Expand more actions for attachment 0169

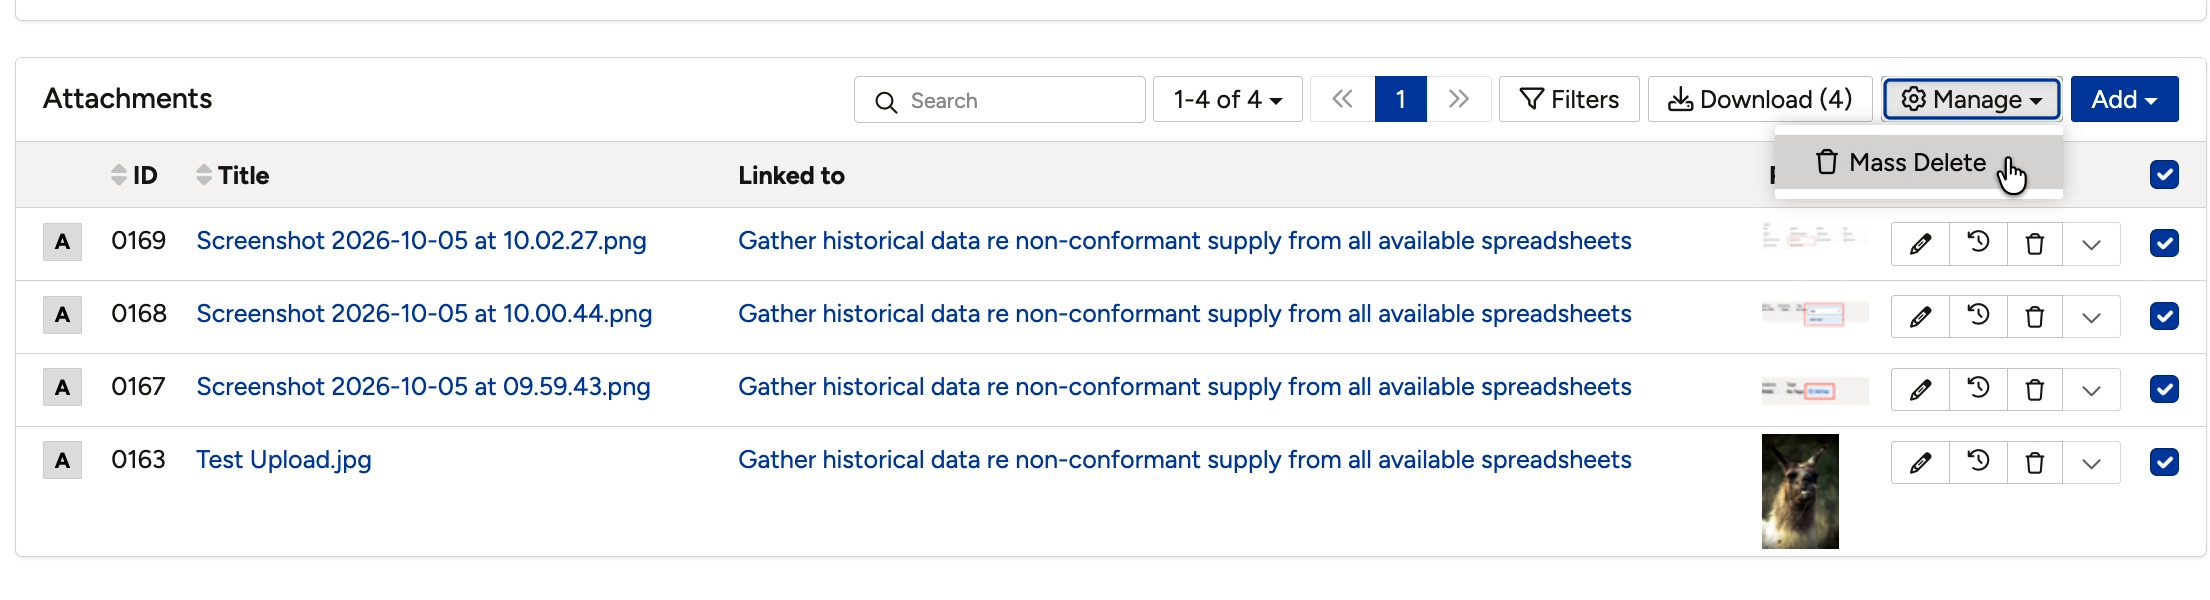pyautogui.click(x=2091, y=244)
